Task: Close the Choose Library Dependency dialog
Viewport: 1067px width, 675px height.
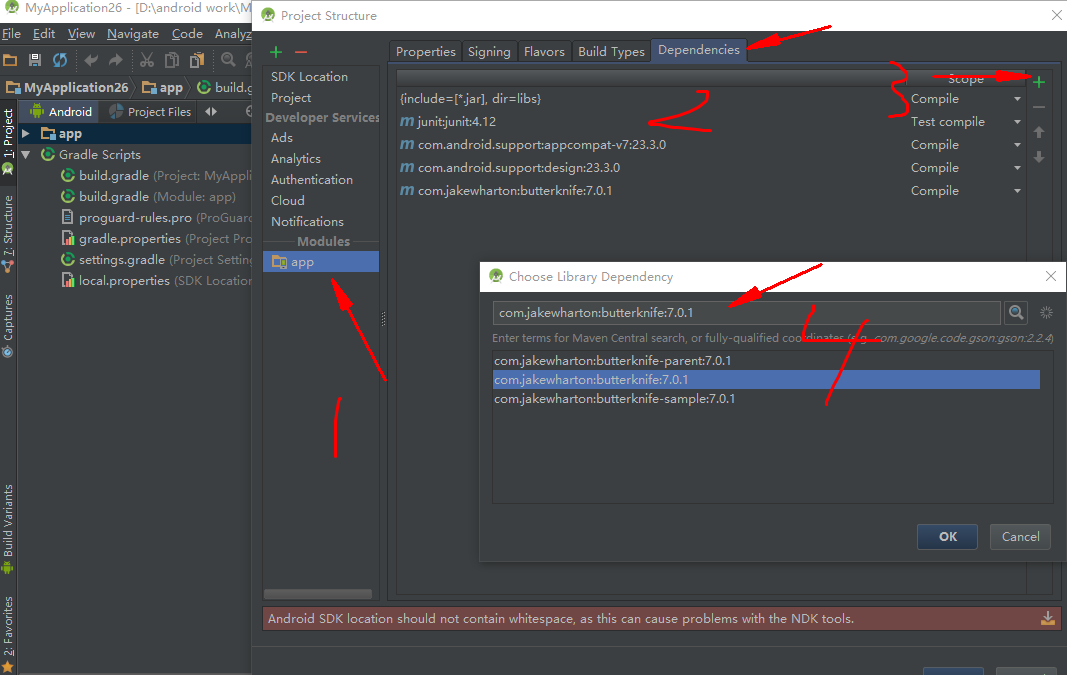Action: 1051,276
